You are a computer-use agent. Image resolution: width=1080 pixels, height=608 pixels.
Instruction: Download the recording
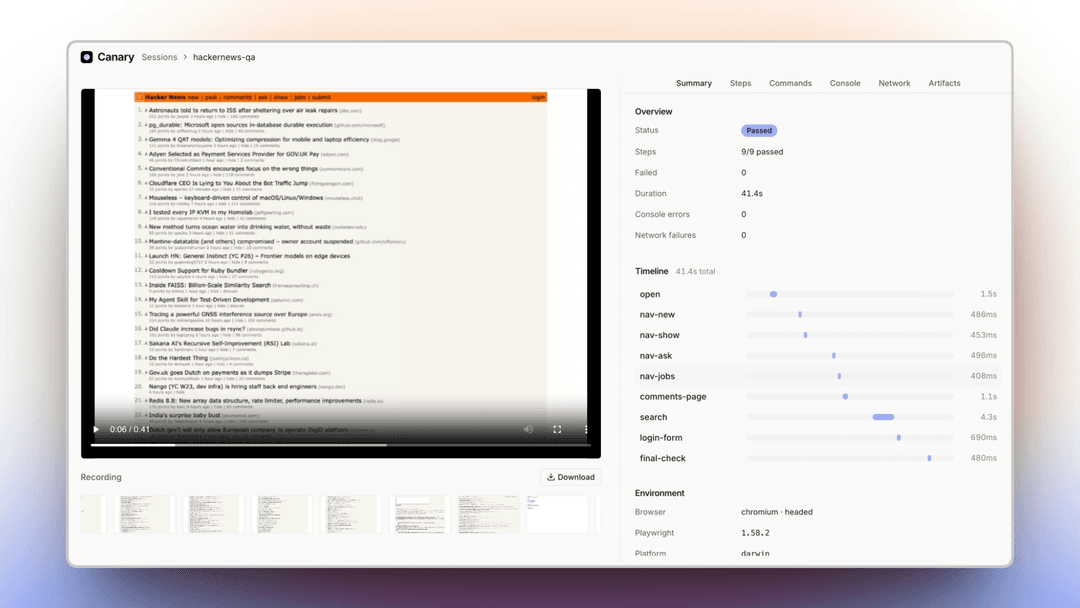click(570, 477)
